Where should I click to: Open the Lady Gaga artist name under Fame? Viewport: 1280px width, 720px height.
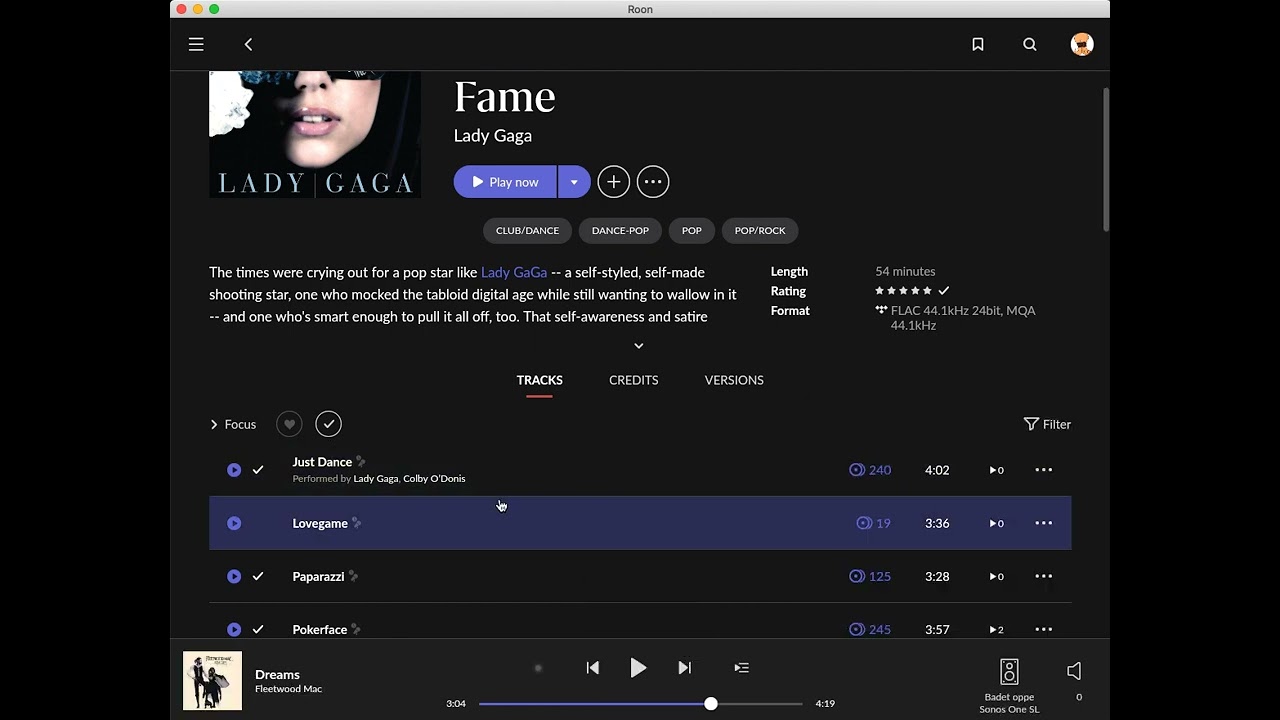493,135
